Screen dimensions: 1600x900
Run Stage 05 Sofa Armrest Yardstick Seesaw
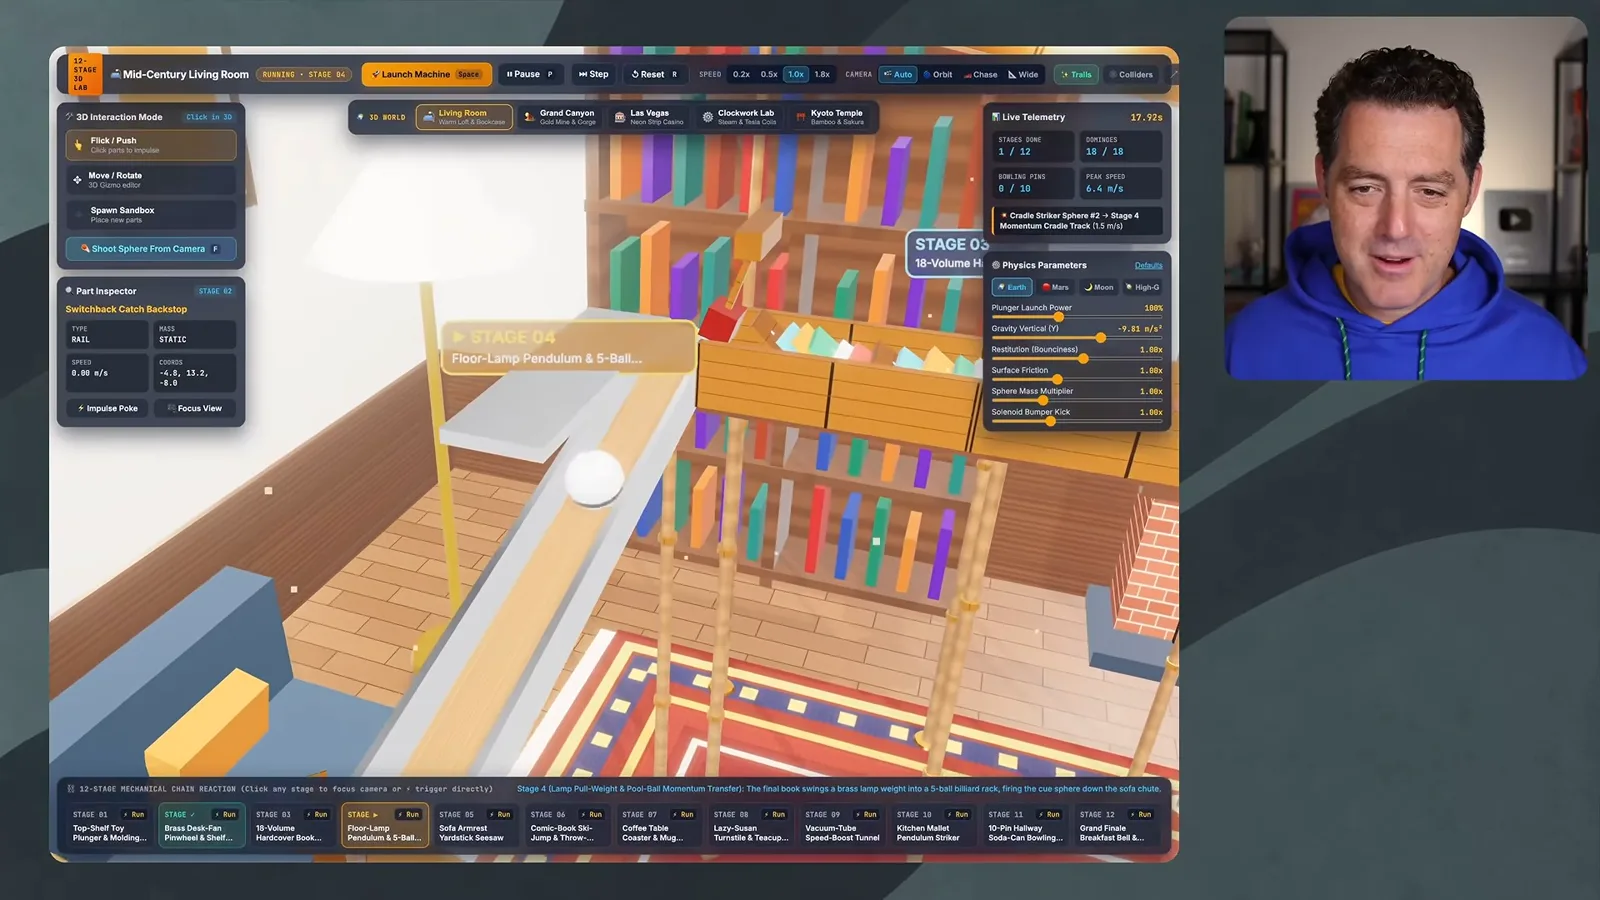pyautogui.click(x=500, y=814)
